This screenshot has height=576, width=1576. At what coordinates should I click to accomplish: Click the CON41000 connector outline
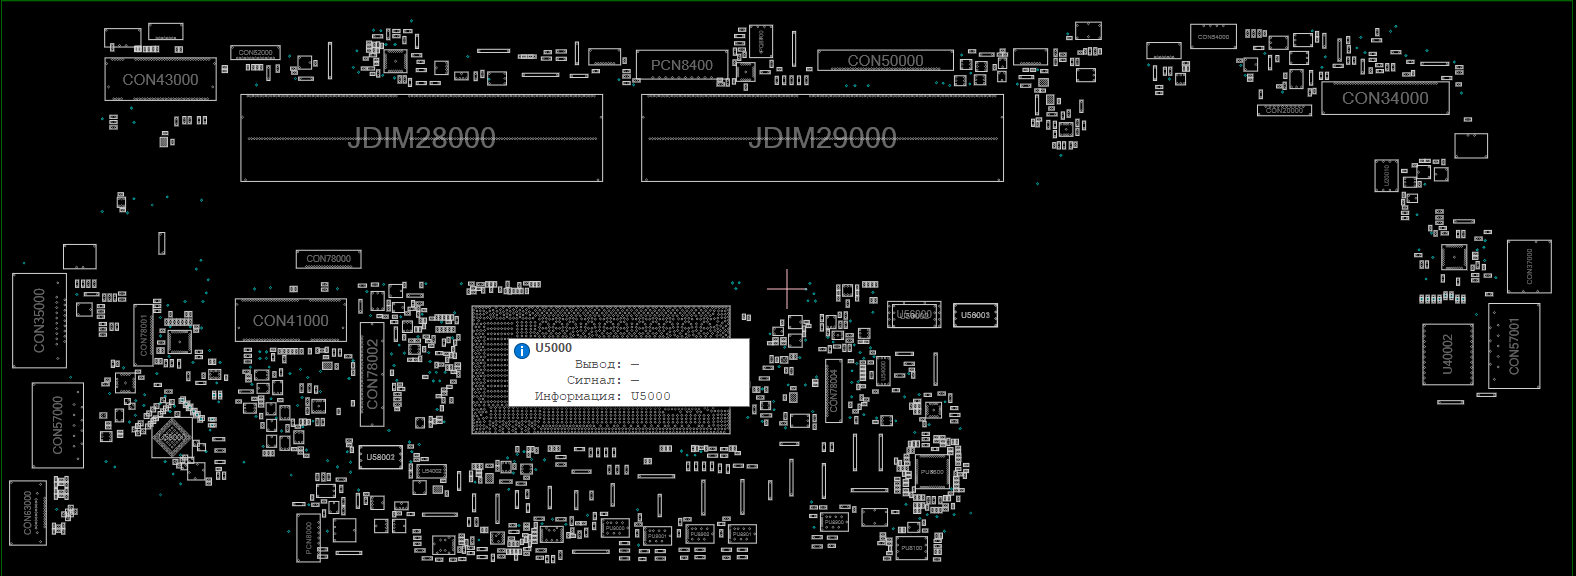290,321
